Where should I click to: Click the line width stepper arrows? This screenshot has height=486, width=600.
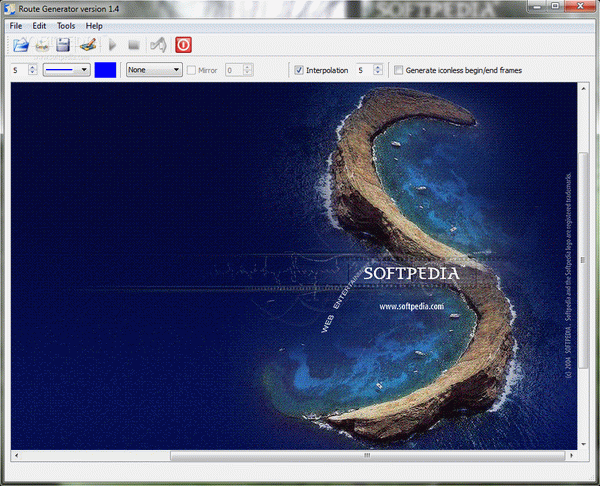(33, 70)
